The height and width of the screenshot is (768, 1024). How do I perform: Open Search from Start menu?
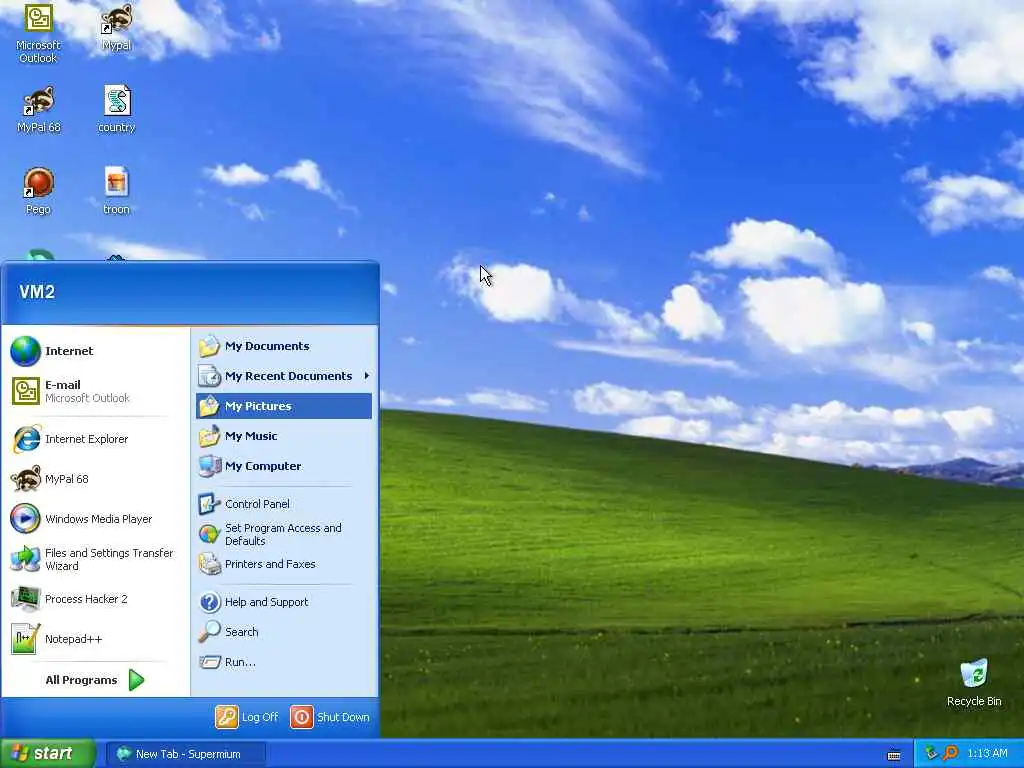tap(283, 632)
